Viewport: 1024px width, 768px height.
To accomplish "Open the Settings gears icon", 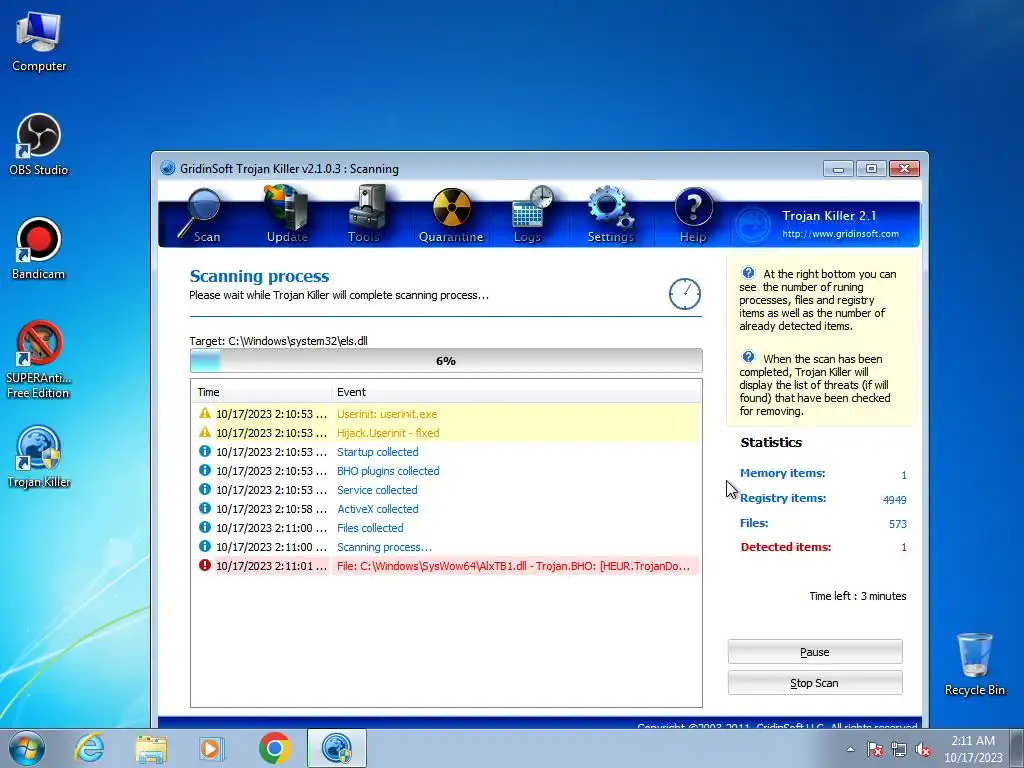I will (611, 215).
